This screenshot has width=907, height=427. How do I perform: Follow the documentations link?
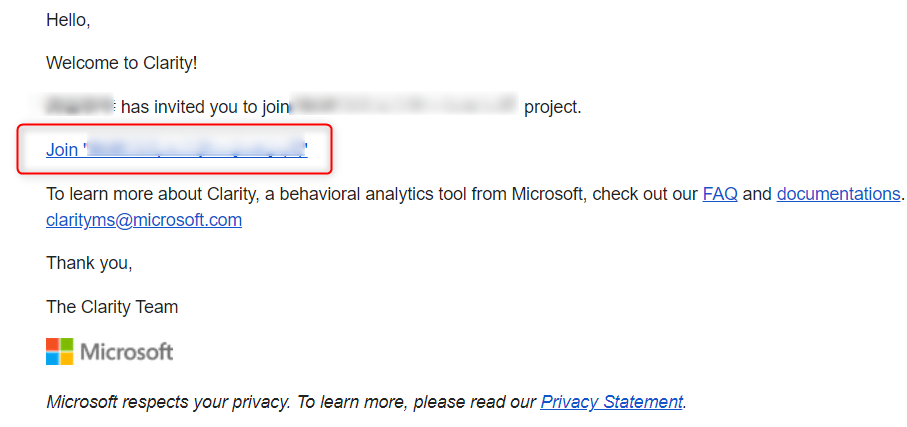point(838,194)
